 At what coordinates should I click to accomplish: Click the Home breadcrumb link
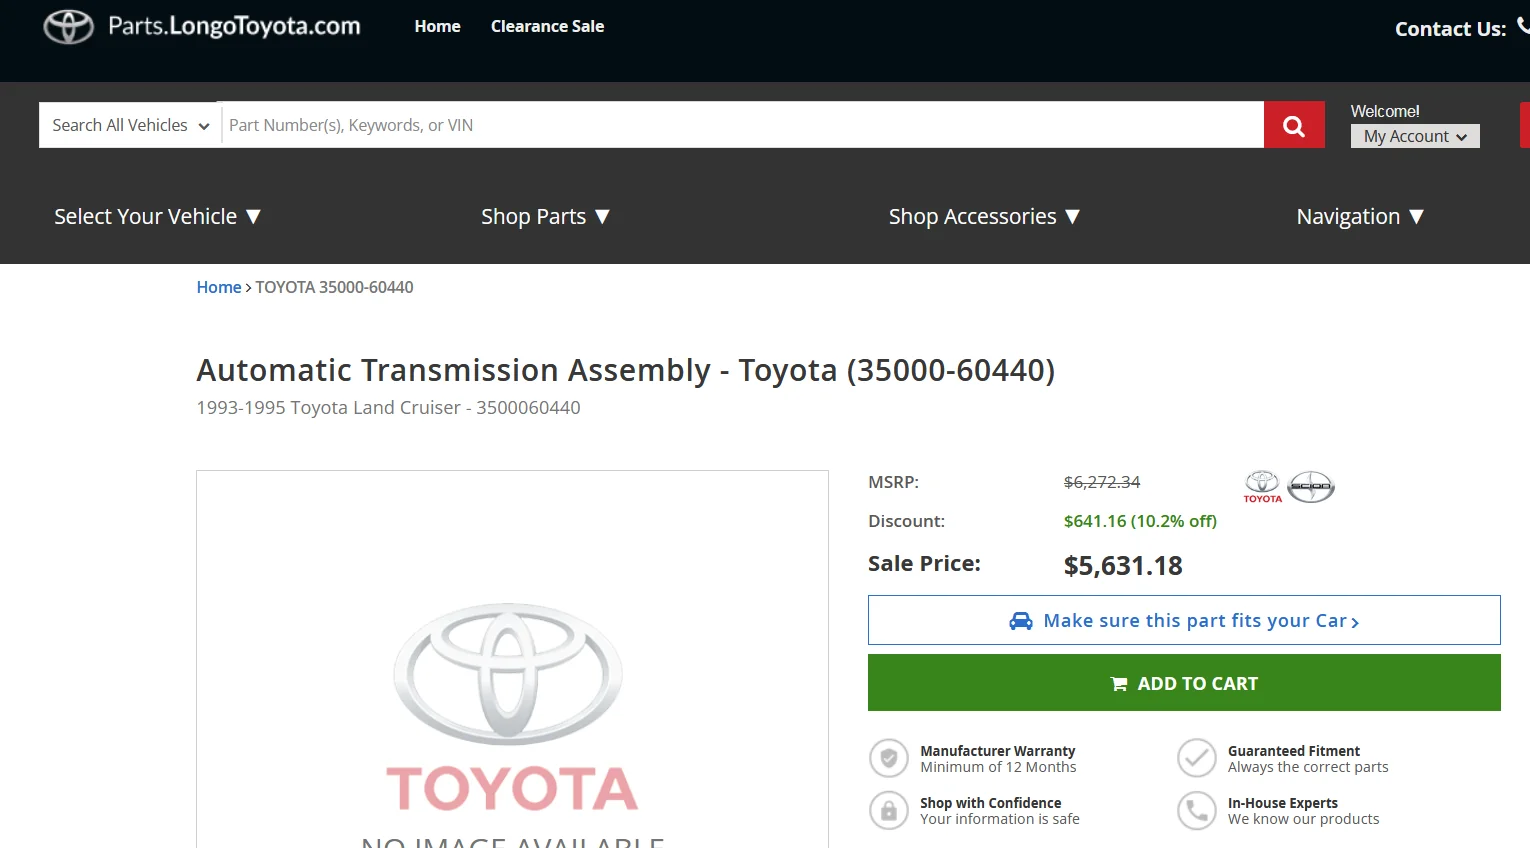218,287
